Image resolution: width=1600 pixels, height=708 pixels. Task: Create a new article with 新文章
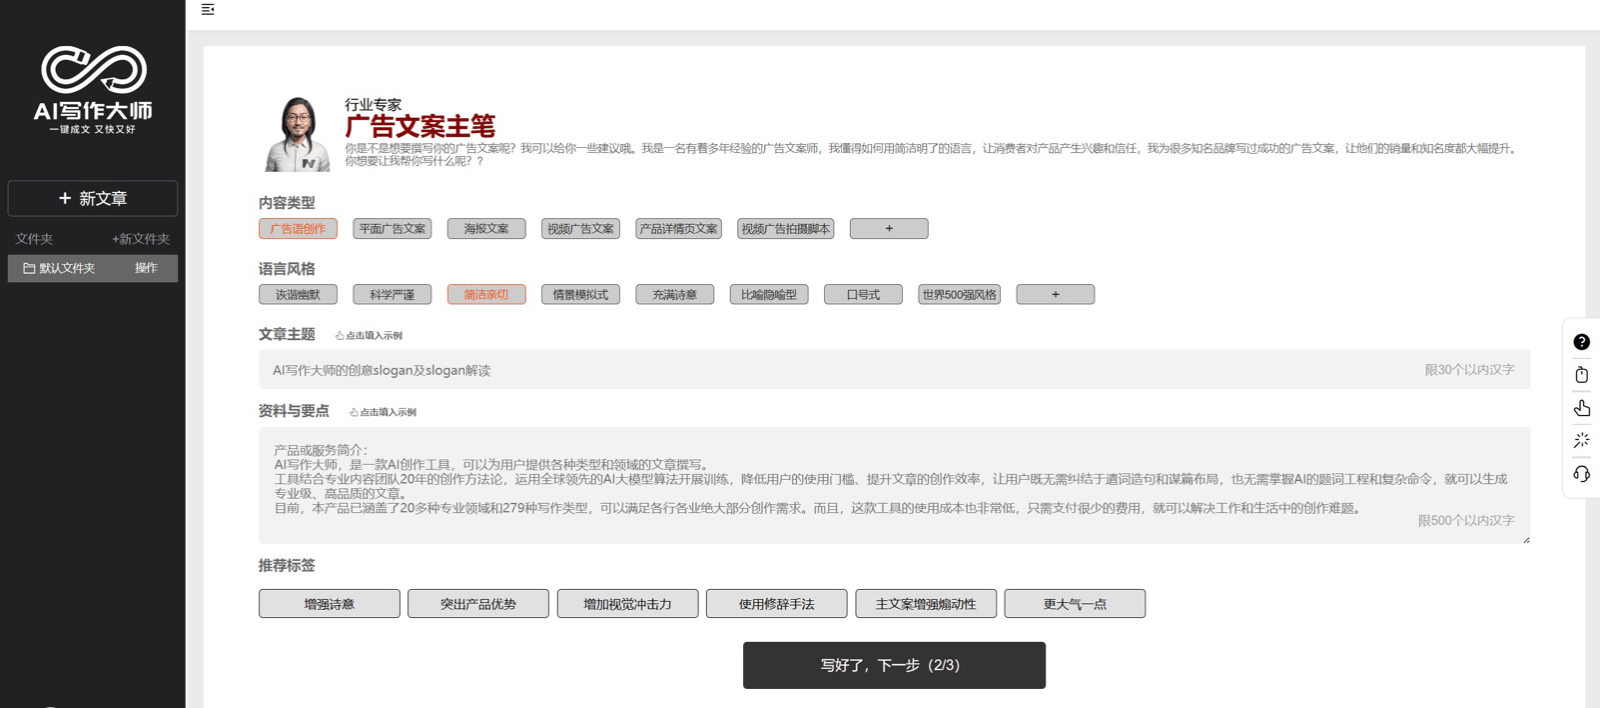tap(93, 198)
